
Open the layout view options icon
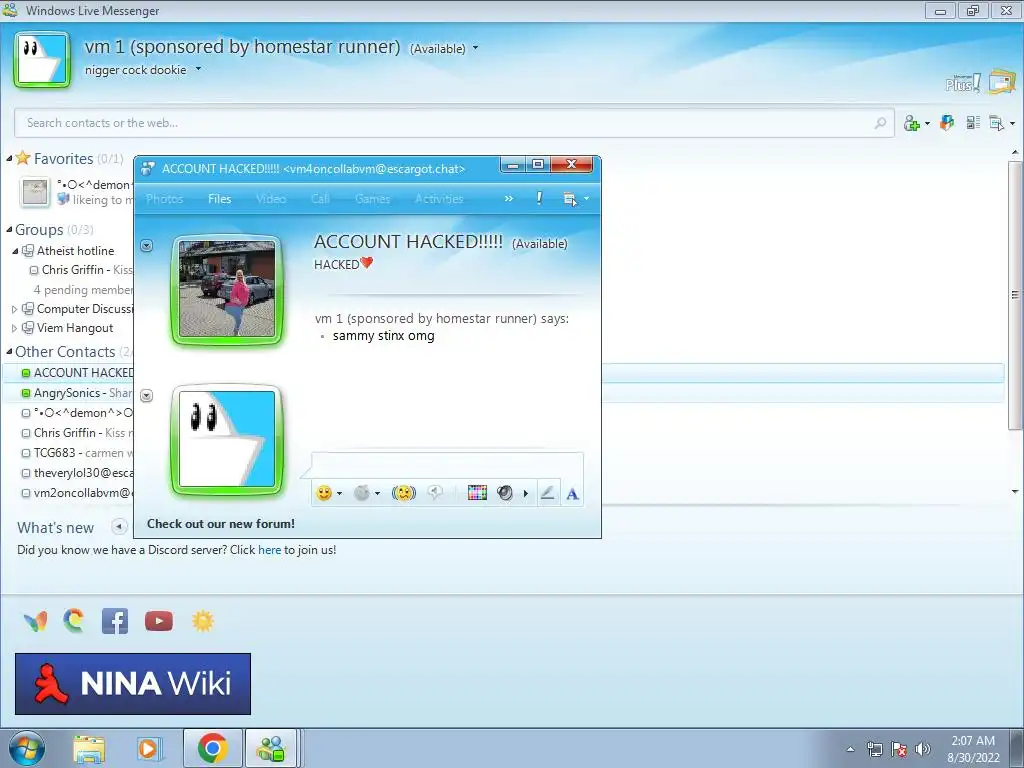pos(973,123)
